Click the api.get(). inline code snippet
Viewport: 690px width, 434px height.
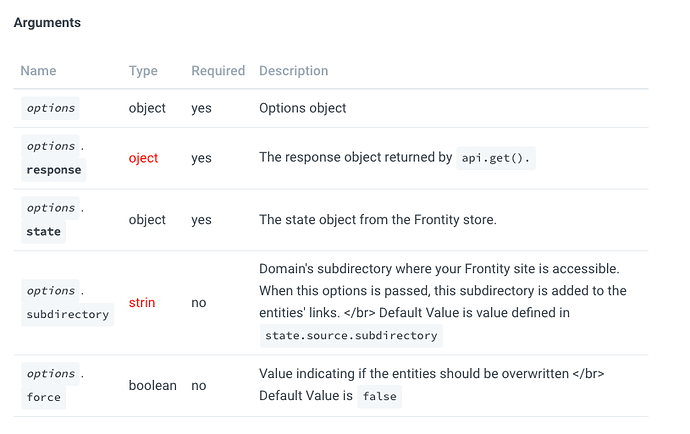pyautogui.click(x=497, y=158)
